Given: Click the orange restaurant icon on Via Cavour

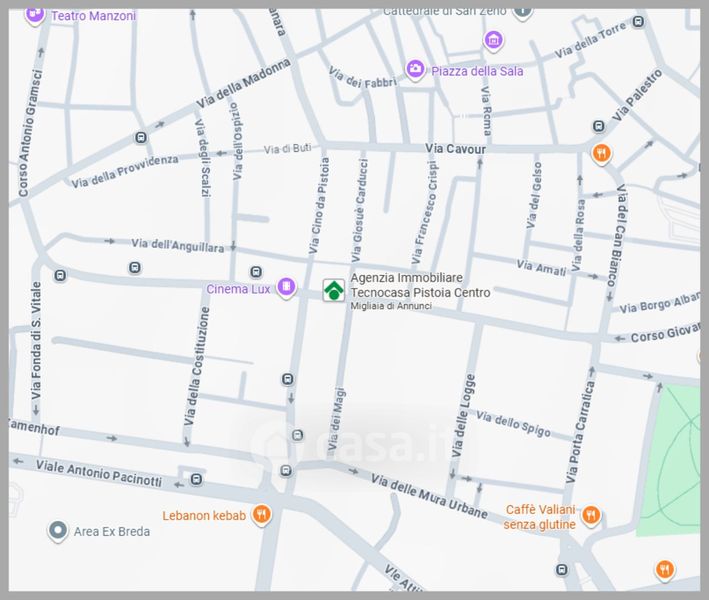Looking at the screenshot, I should 600,154.
